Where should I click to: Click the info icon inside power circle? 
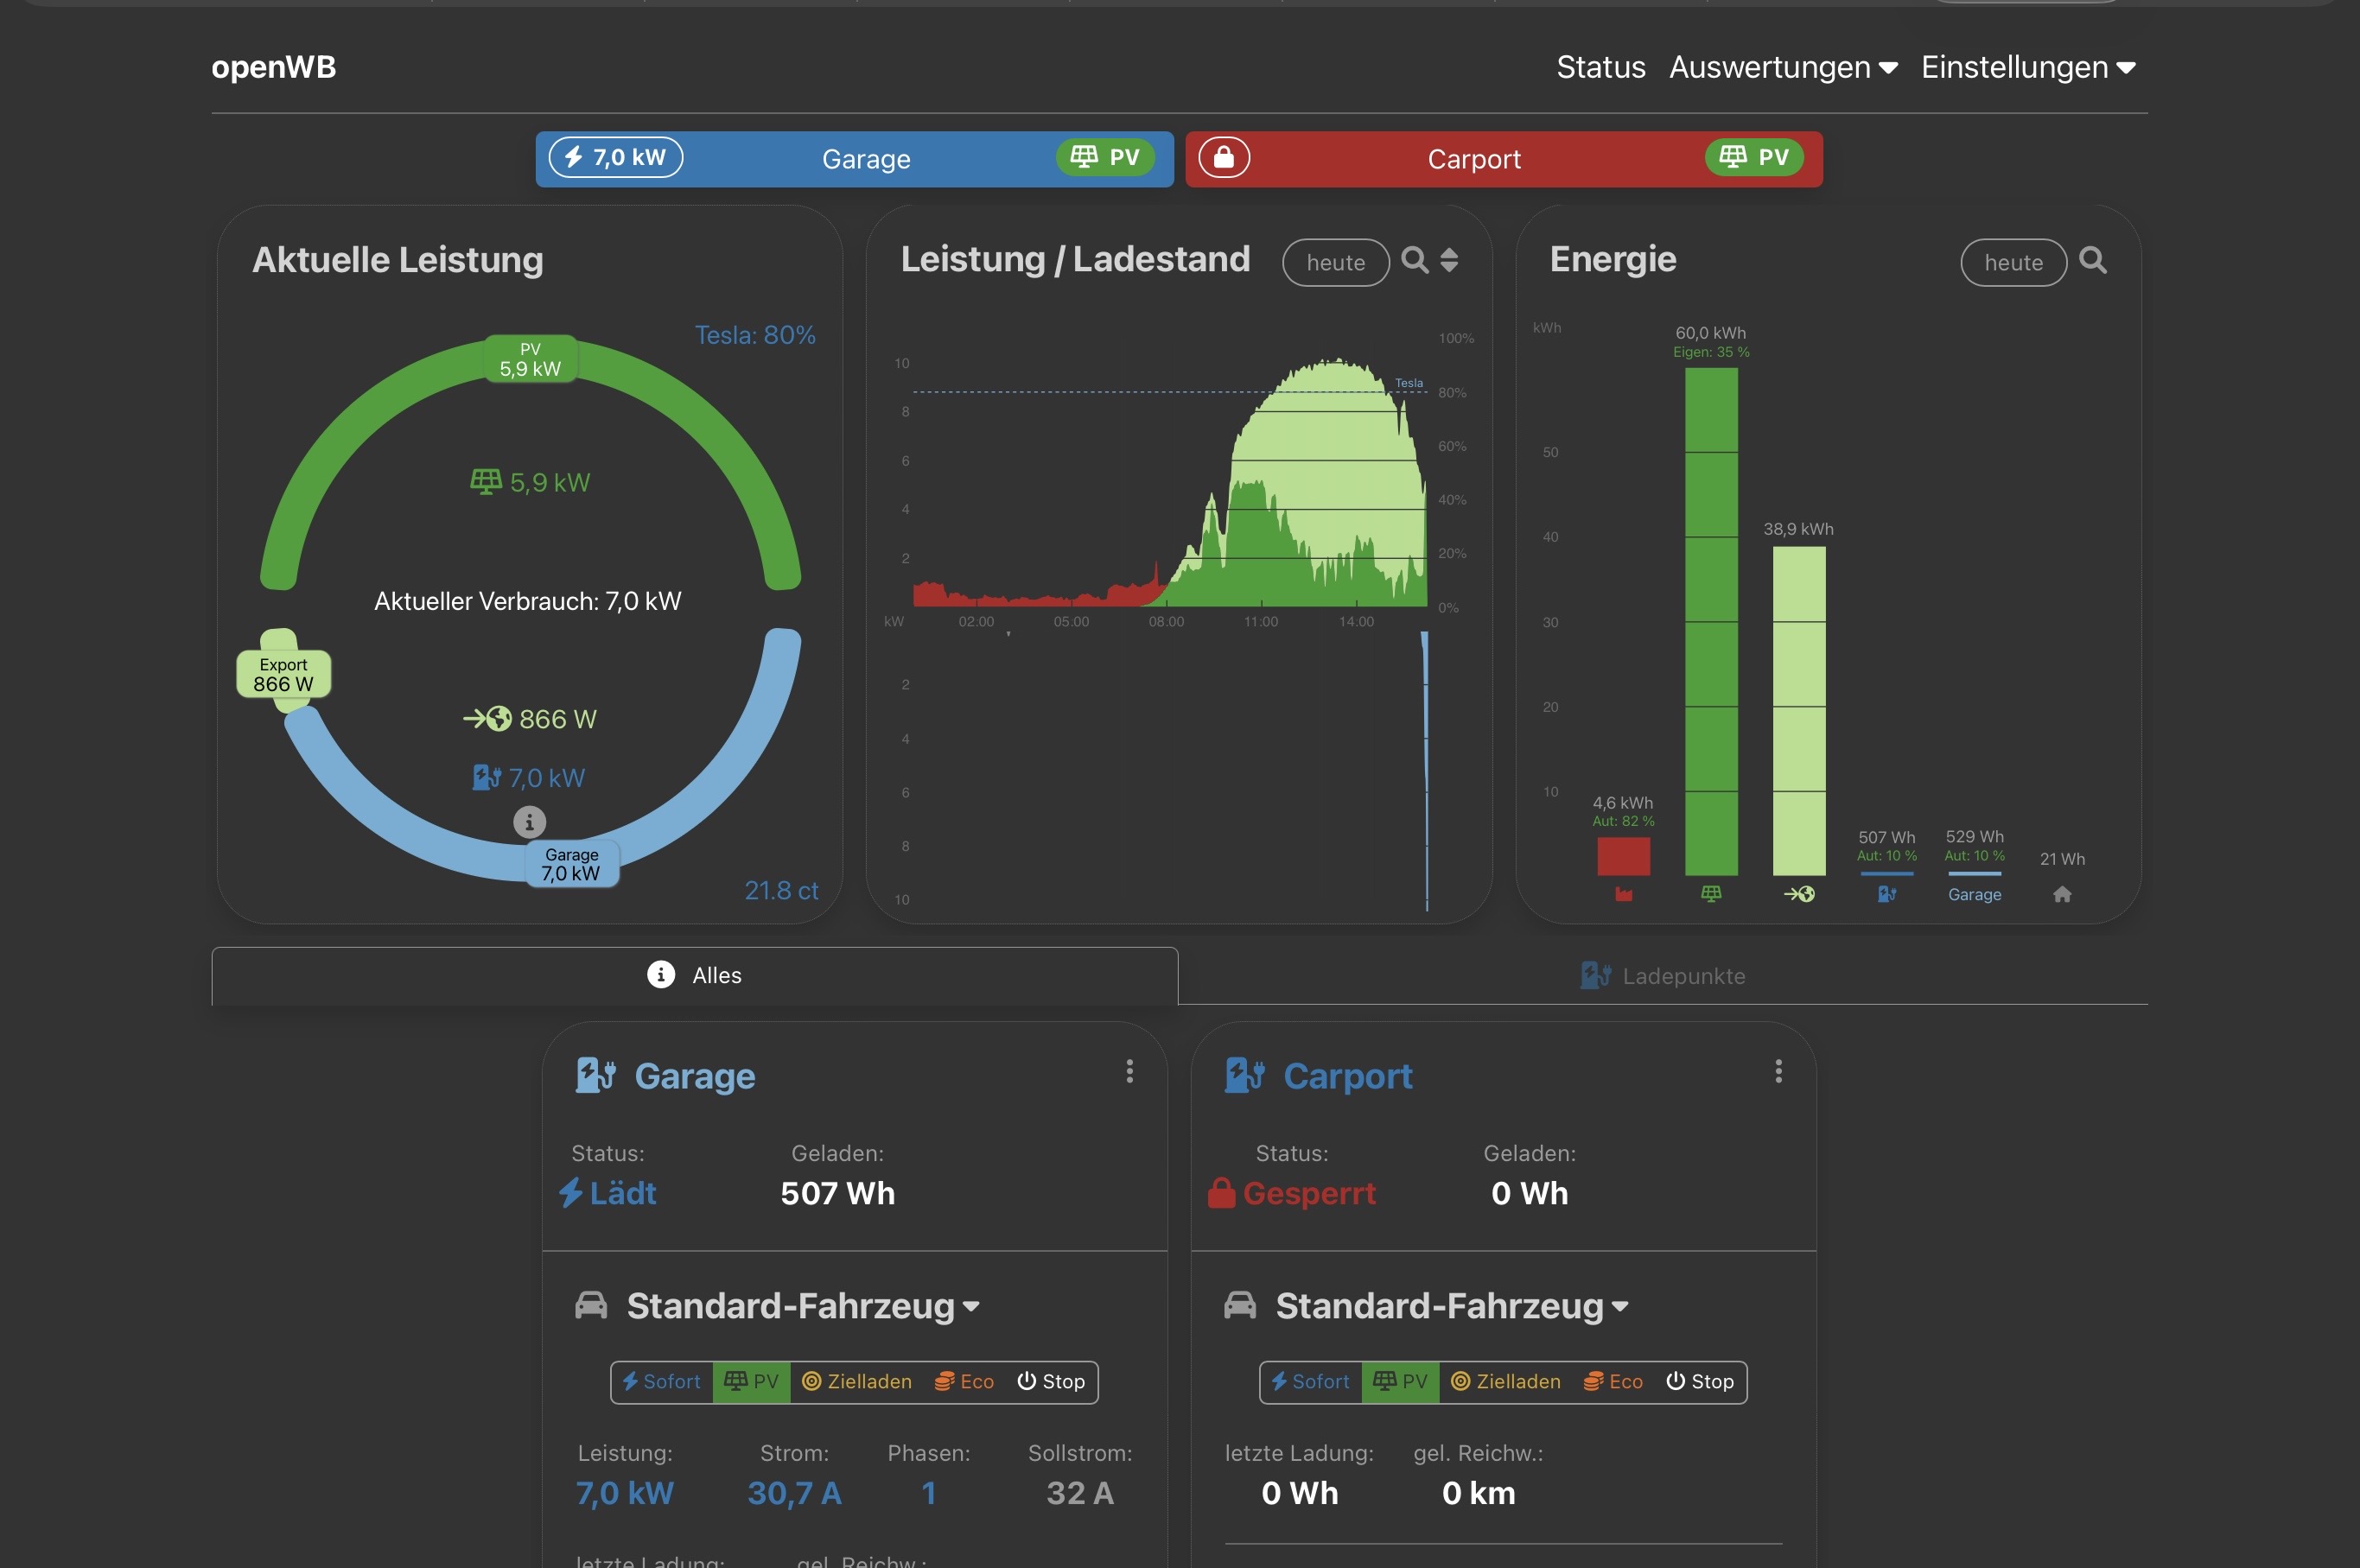click(x=529, y=822)
